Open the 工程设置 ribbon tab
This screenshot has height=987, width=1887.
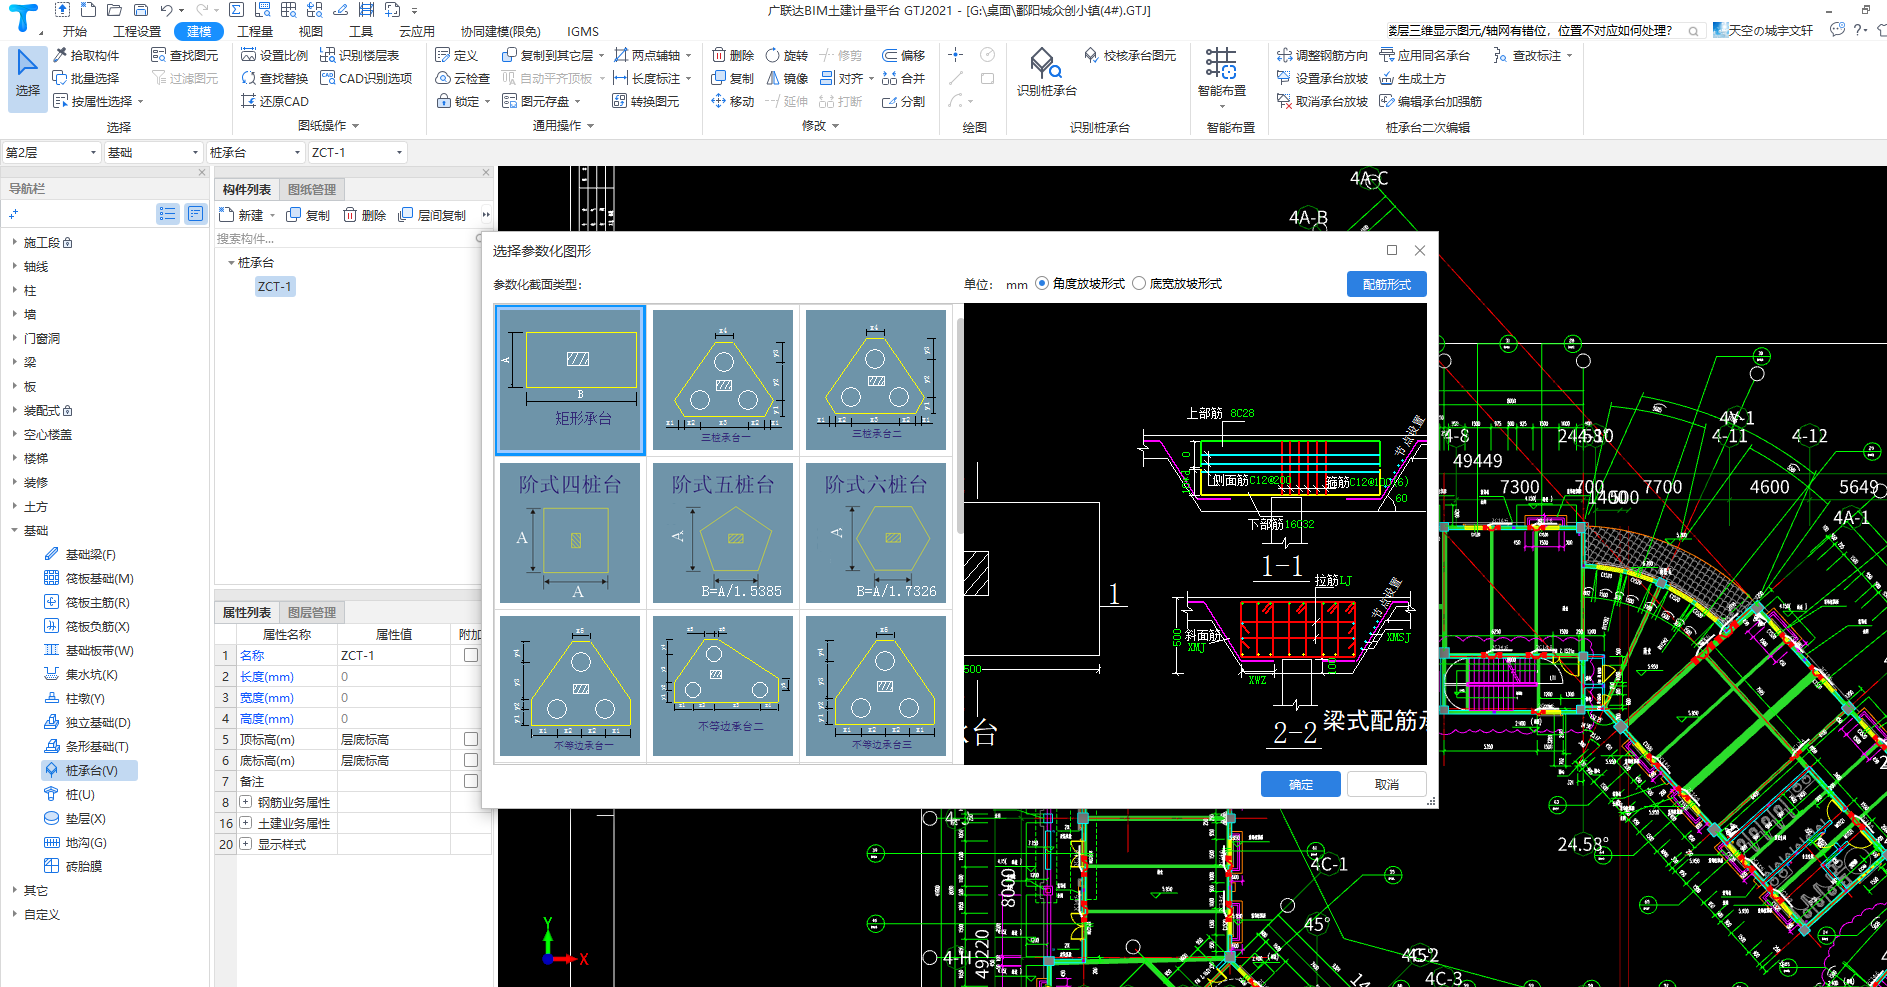tap(137, 31)
